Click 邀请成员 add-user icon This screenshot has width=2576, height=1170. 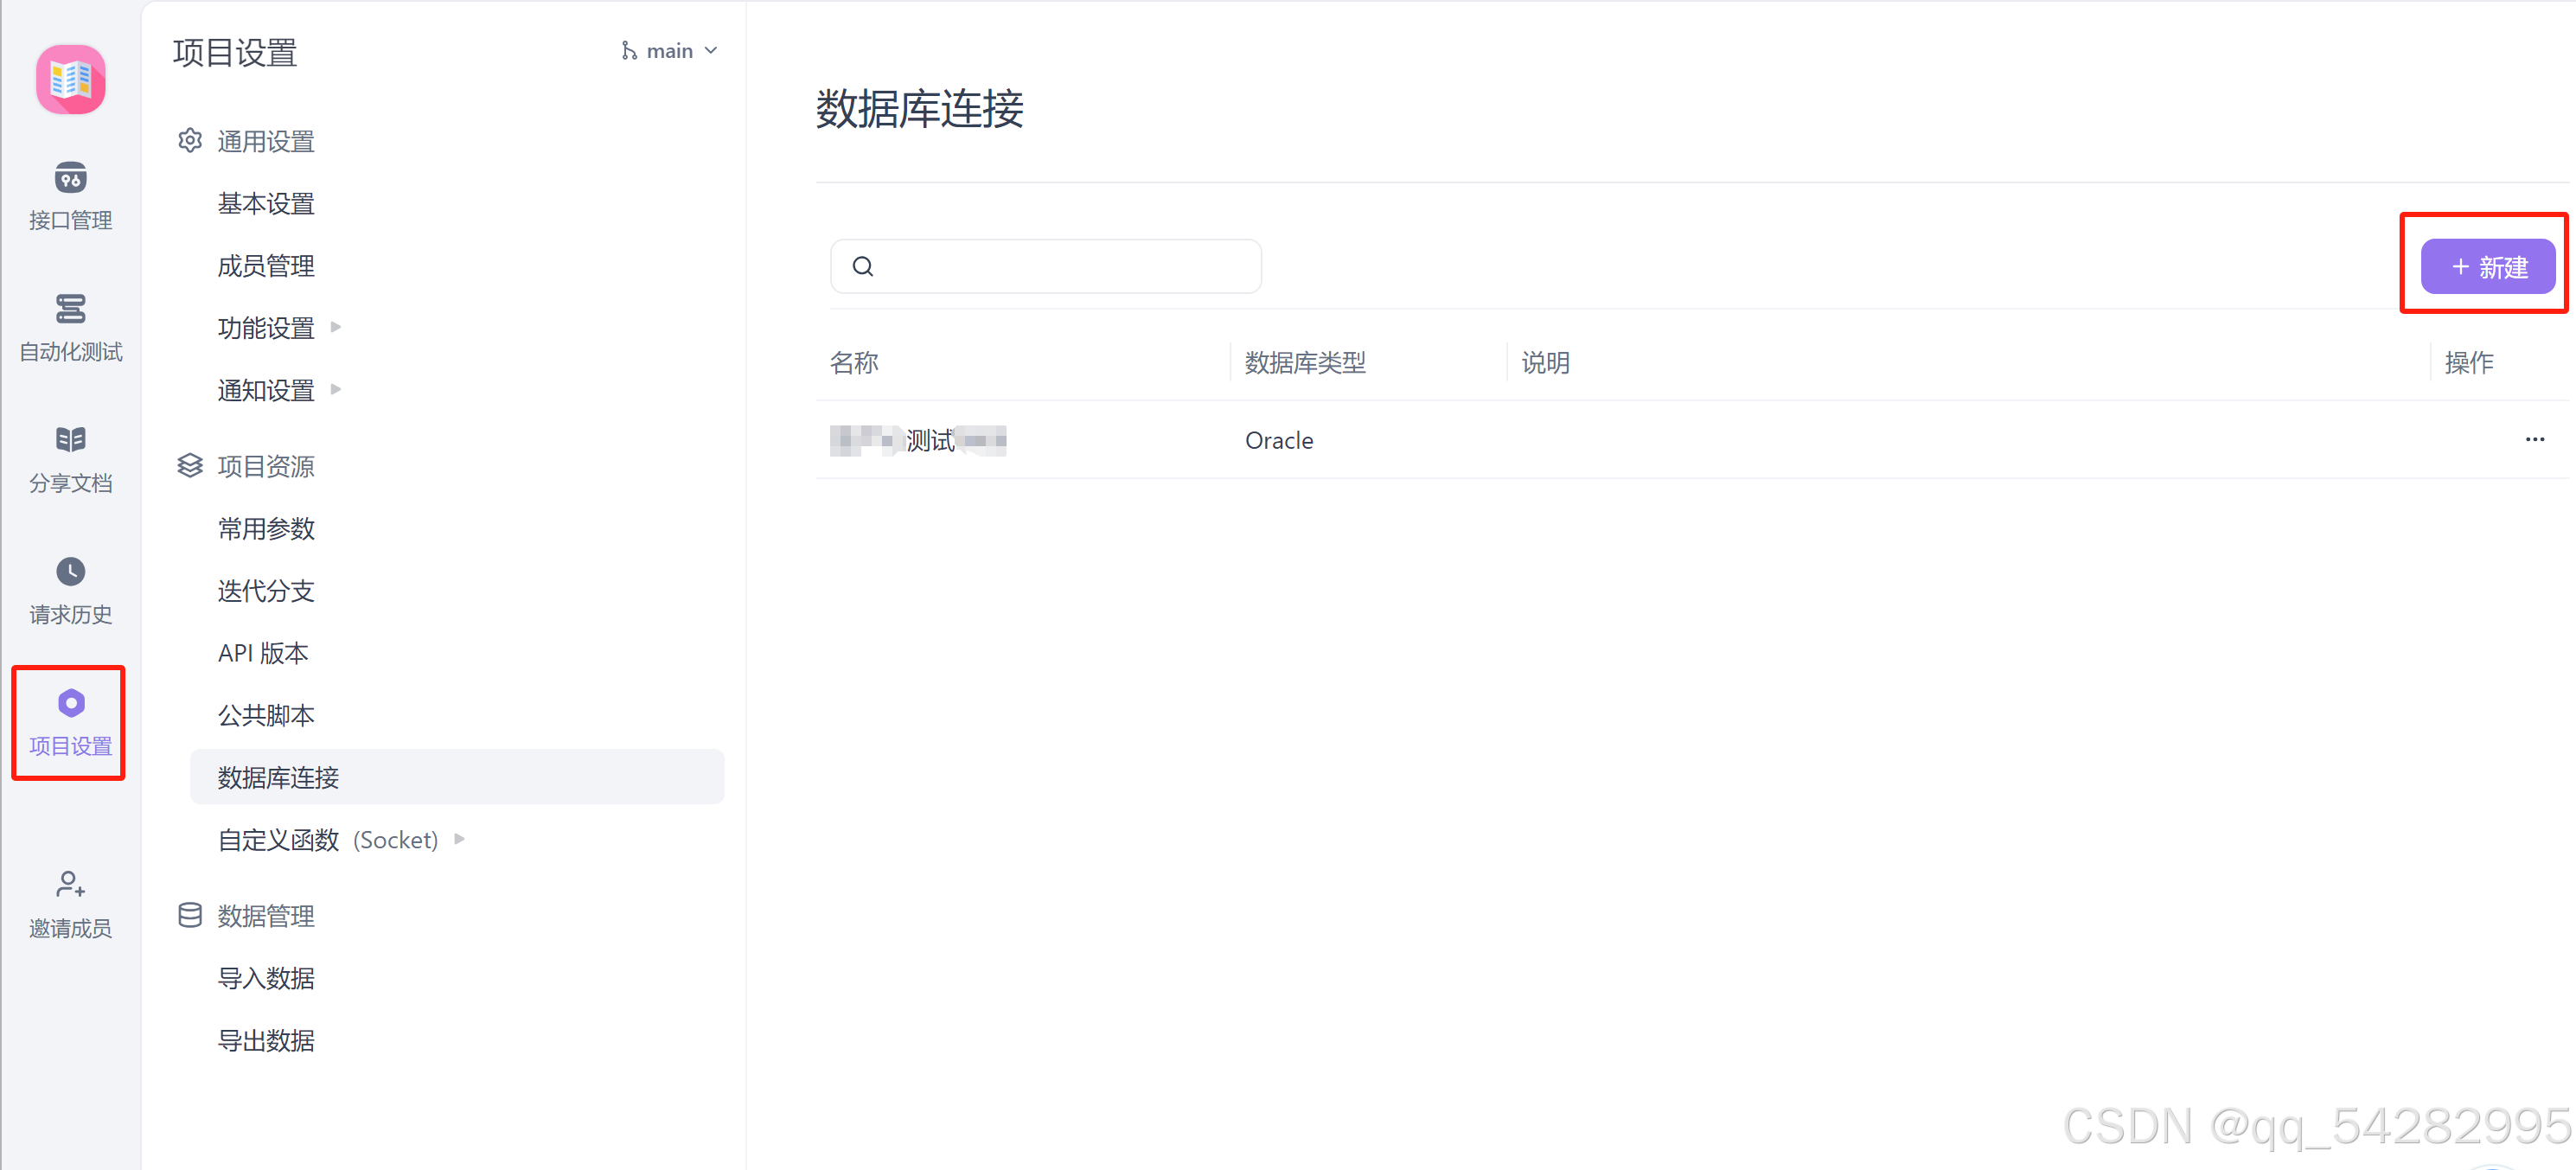click(70, 885)
